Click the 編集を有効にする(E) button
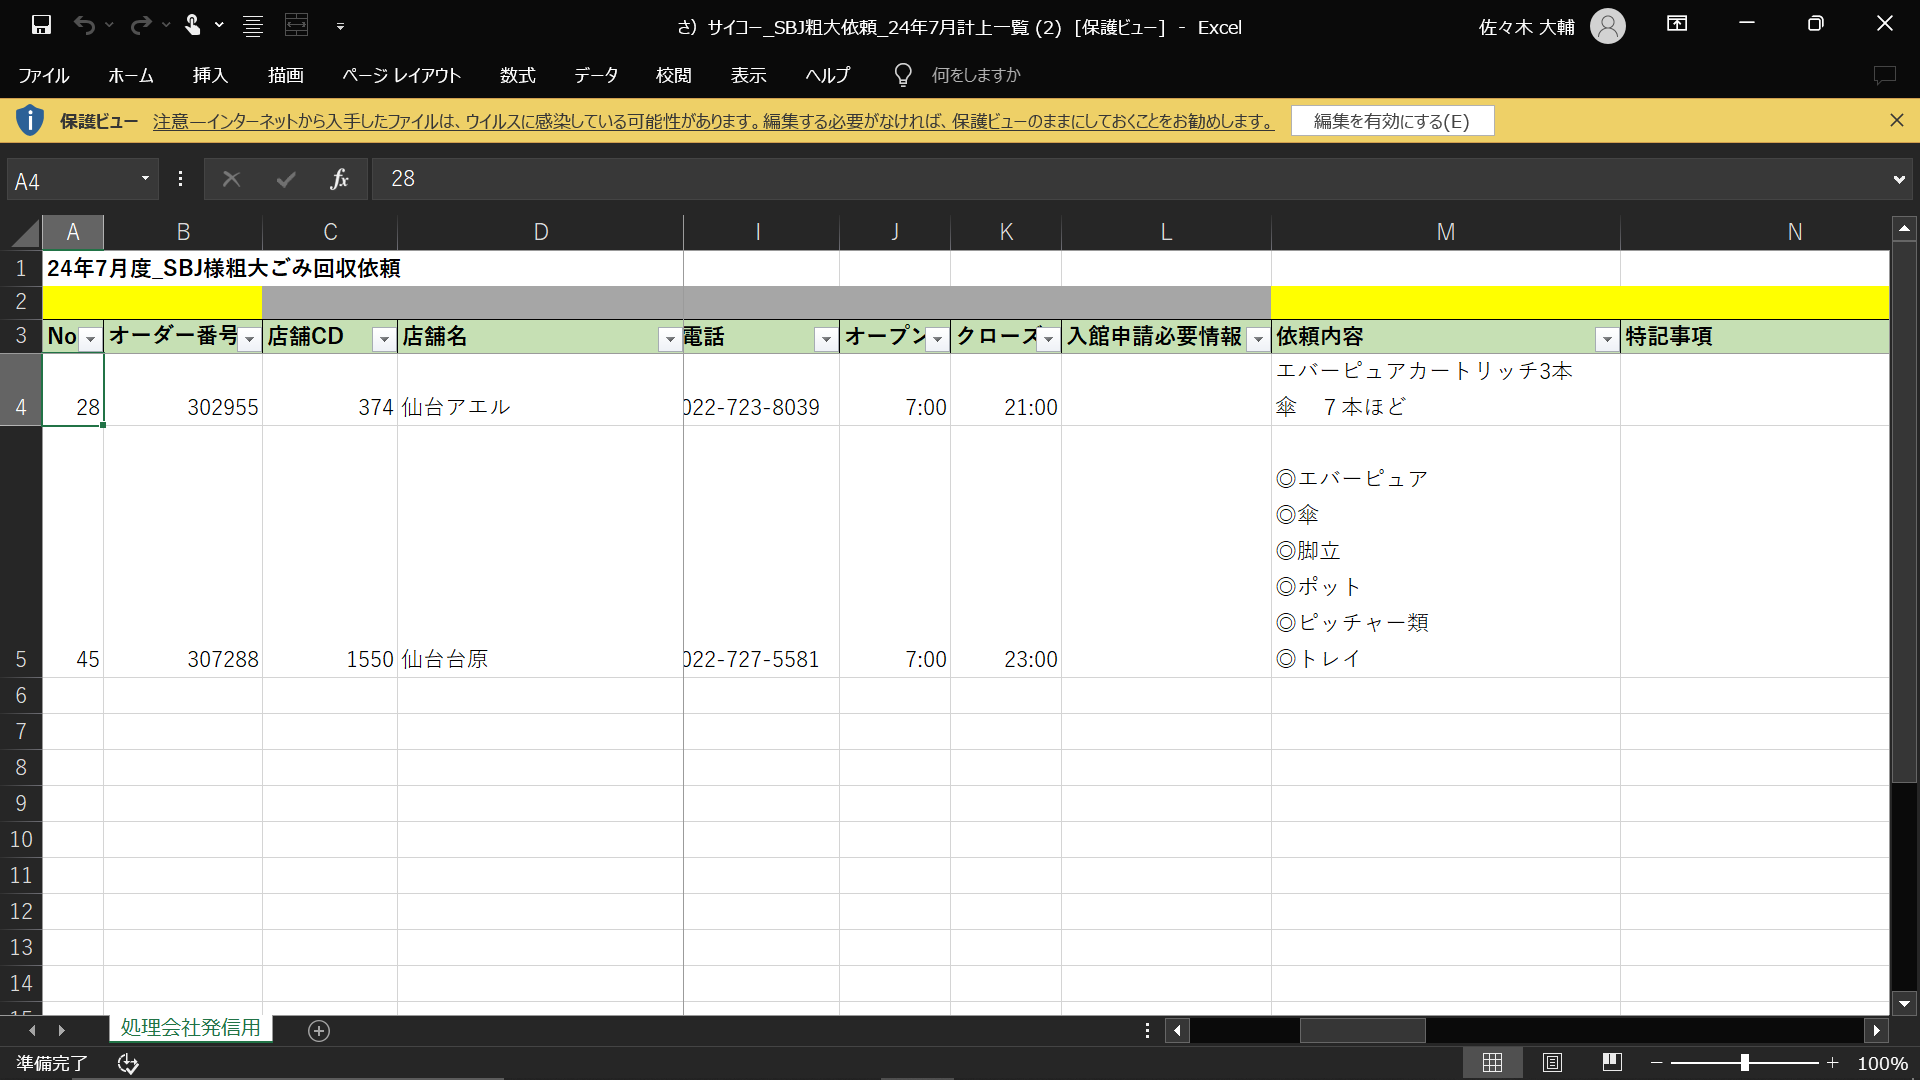Viewport: 1920px width, 1080px height. pos(1391,121)
